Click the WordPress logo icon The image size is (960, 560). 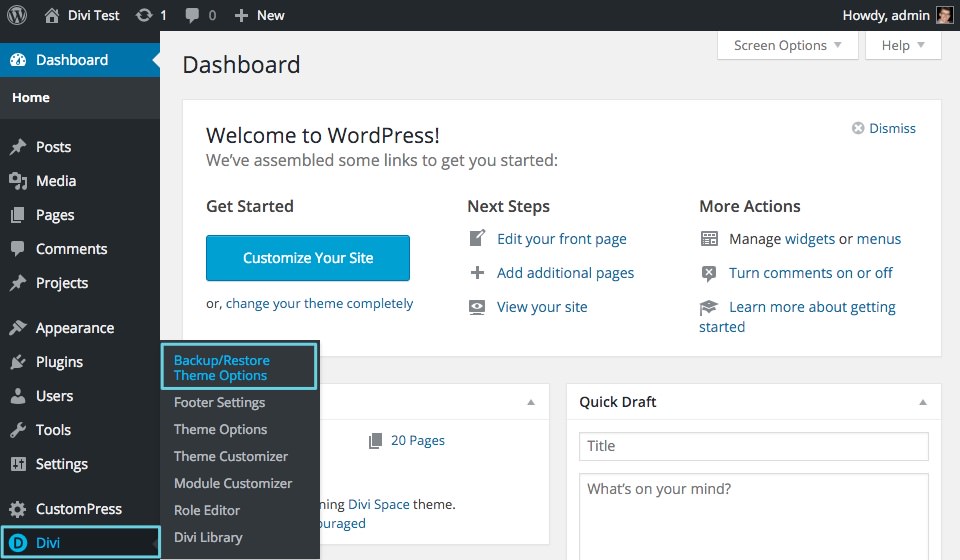tap(17, 15)
